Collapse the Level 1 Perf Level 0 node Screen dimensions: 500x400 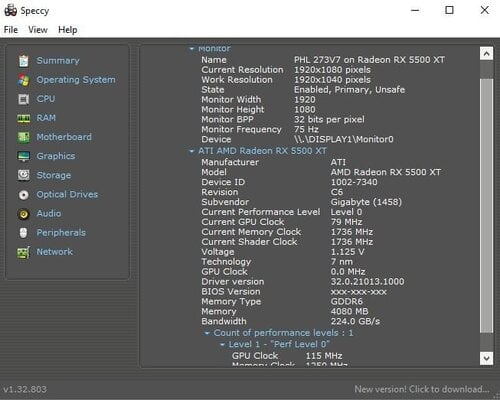(222, 344)
